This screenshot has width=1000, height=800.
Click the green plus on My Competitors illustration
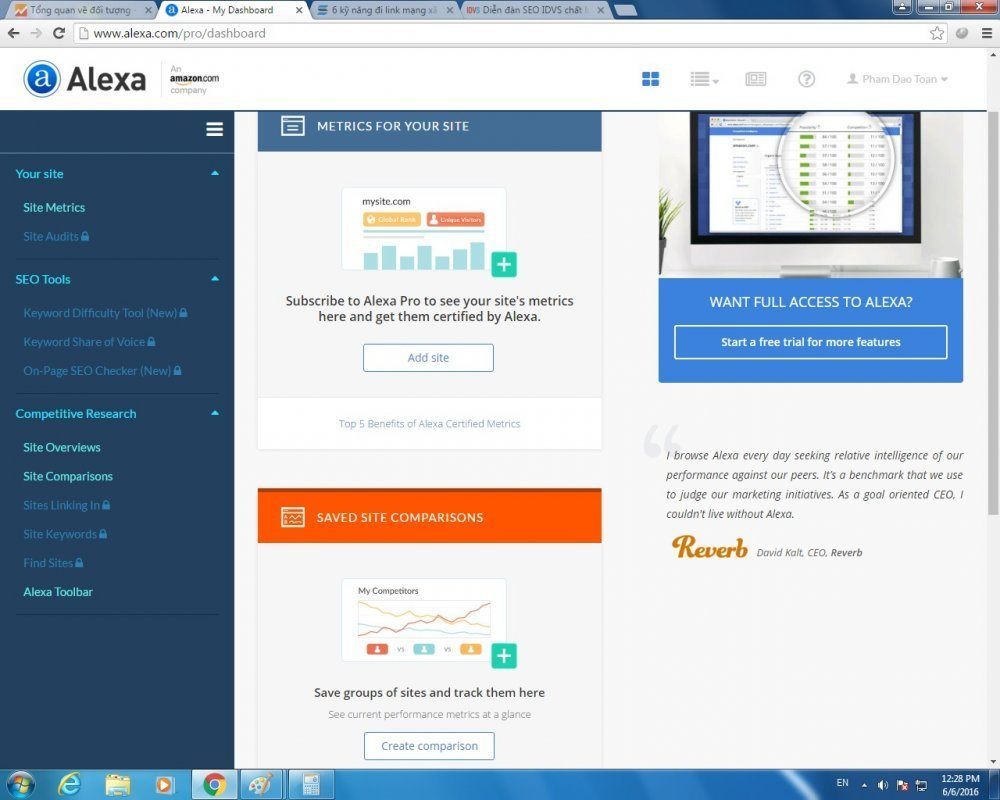pos(504,656)
